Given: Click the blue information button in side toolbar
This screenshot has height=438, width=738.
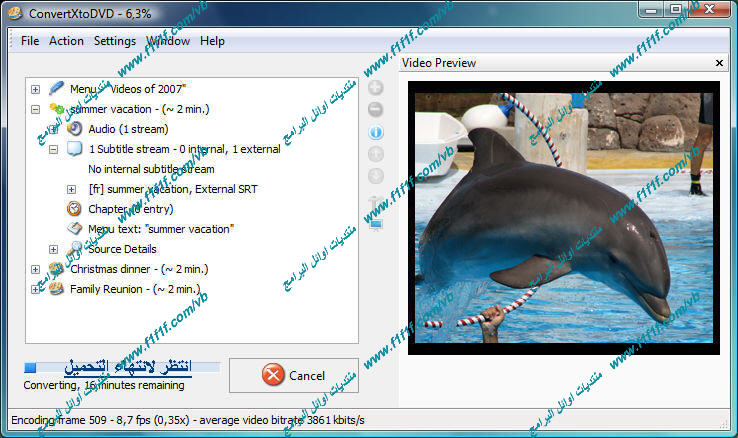Looking at the screenshot, I should click(x=376, y=132).
